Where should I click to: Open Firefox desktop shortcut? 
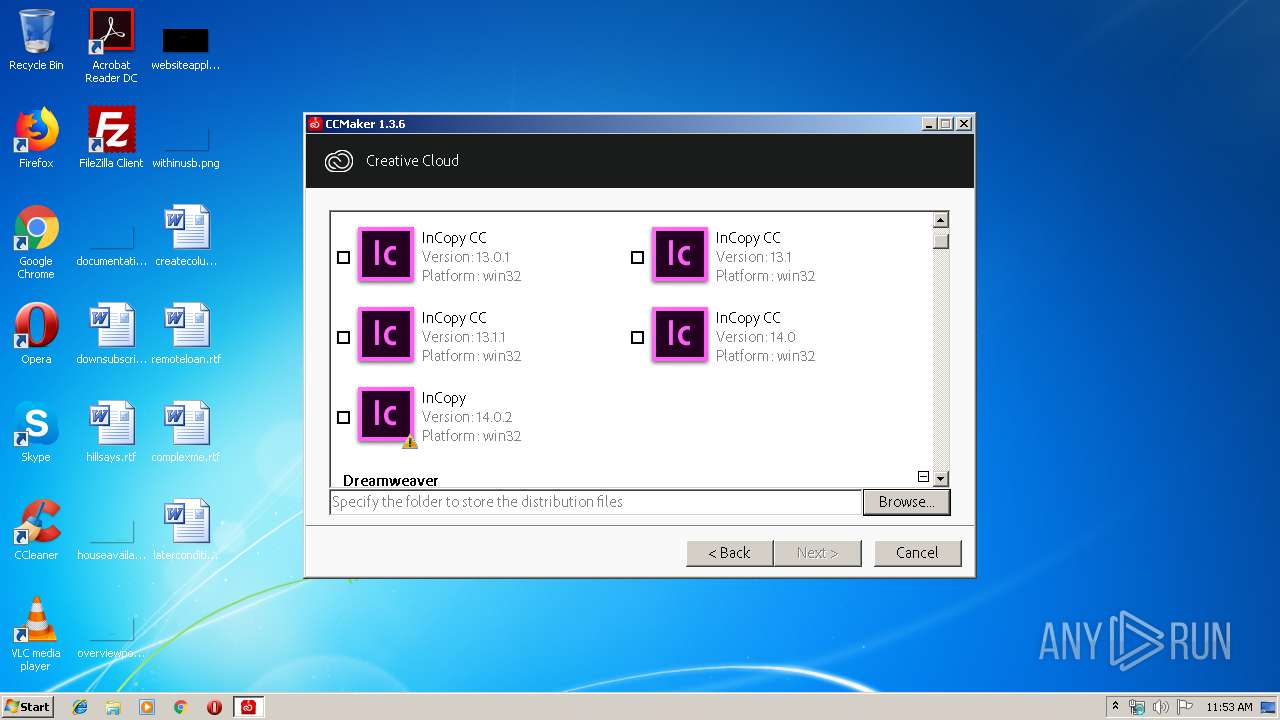[x=36, y=138]
